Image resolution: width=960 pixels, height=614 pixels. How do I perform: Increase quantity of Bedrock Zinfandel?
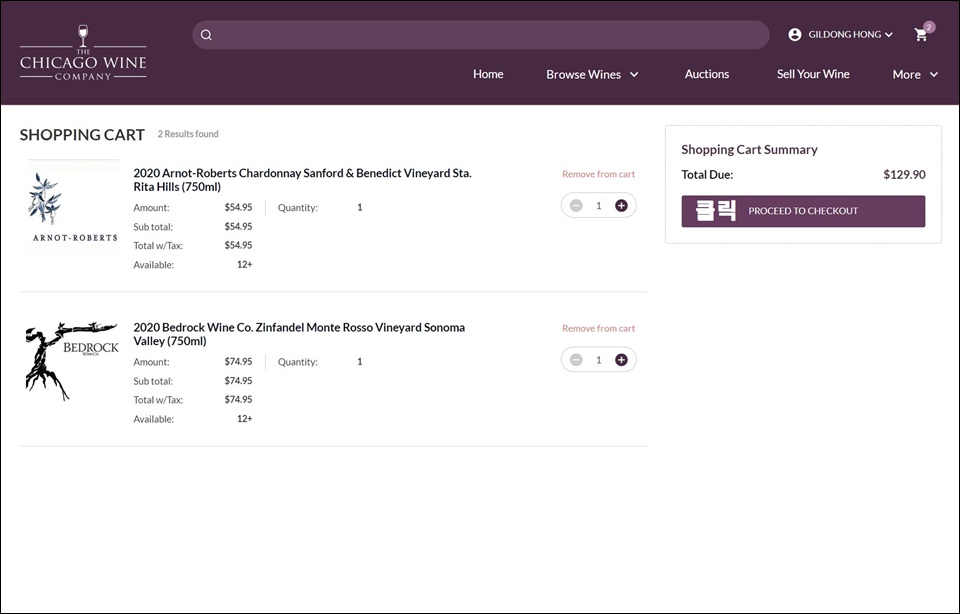pyautogui.click(x=621, y=360)
